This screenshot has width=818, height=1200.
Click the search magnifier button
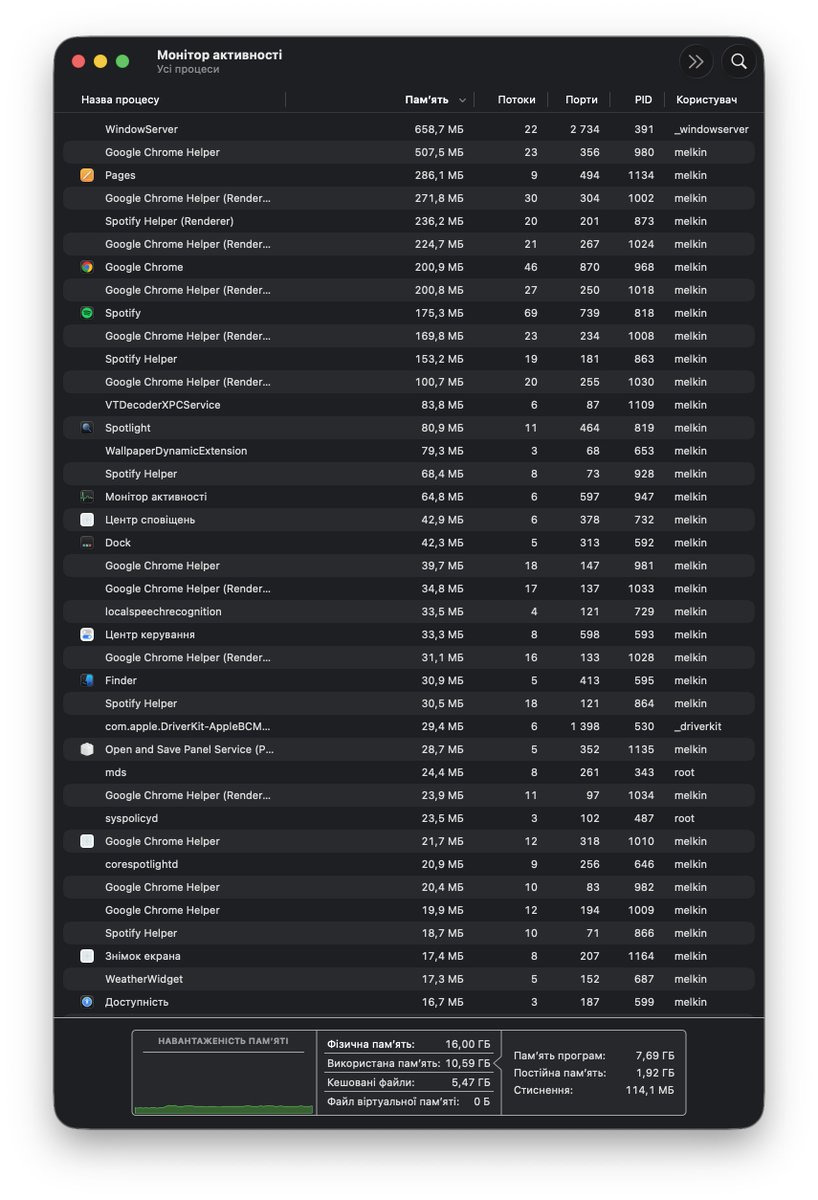click(x=739, y=62)
